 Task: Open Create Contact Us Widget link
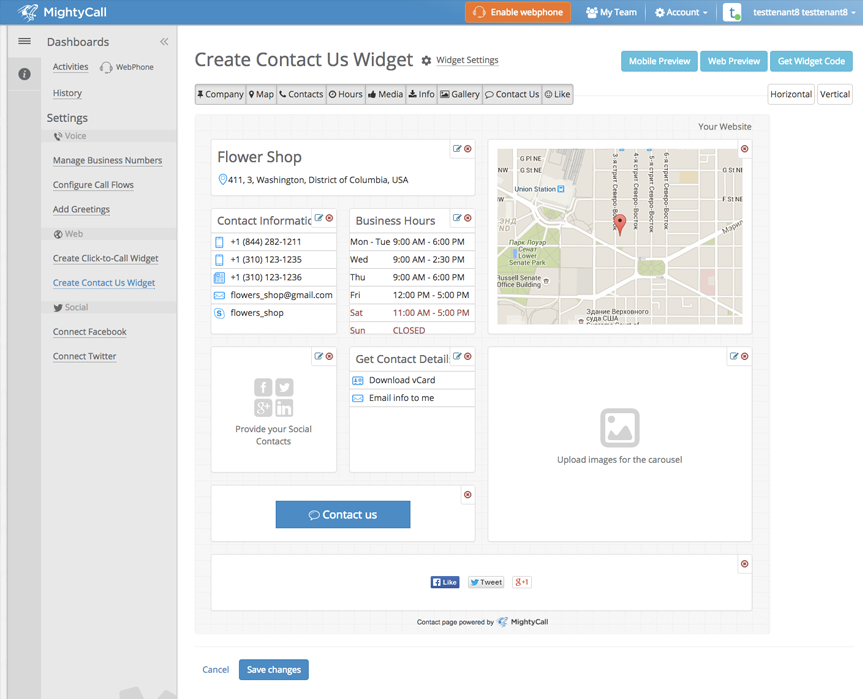pyautogui.click(x=104, y=283)
